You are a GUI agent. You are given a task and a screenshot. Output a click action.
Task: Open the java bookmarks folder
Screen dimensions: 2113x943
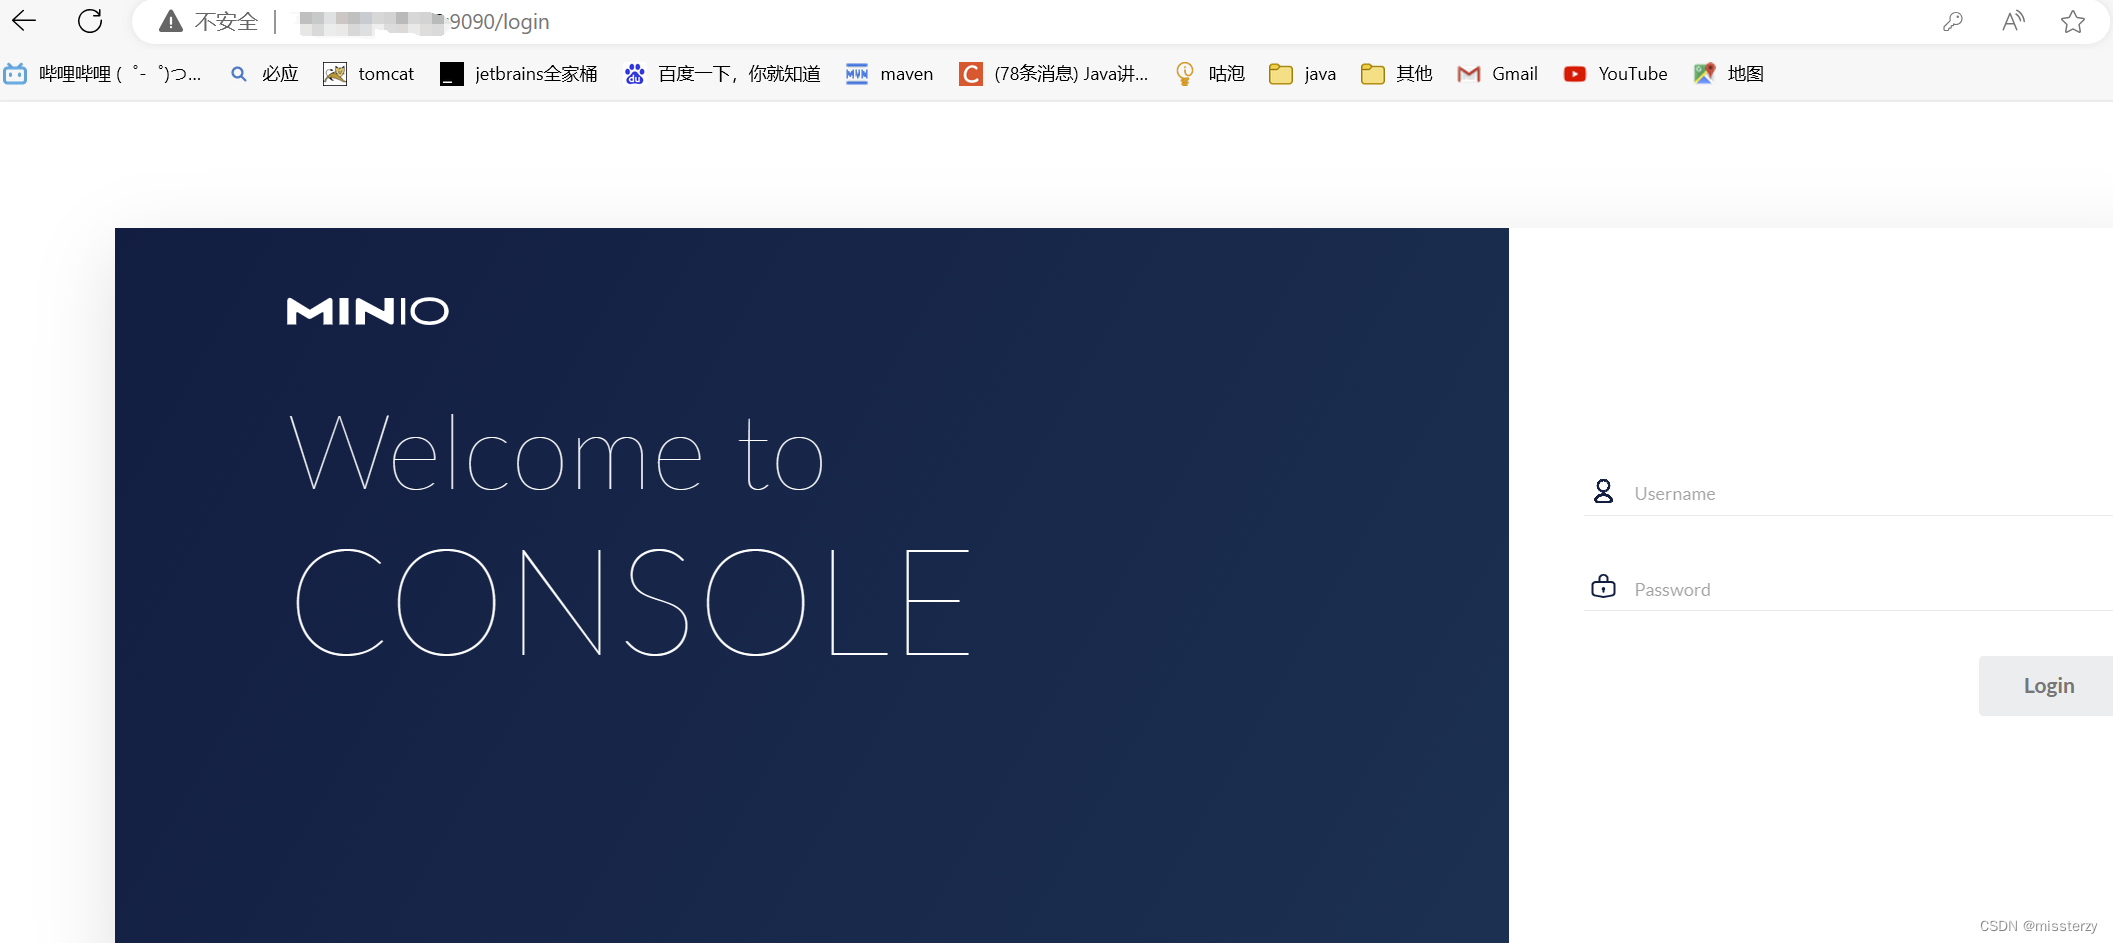[x=1301, y=73]
